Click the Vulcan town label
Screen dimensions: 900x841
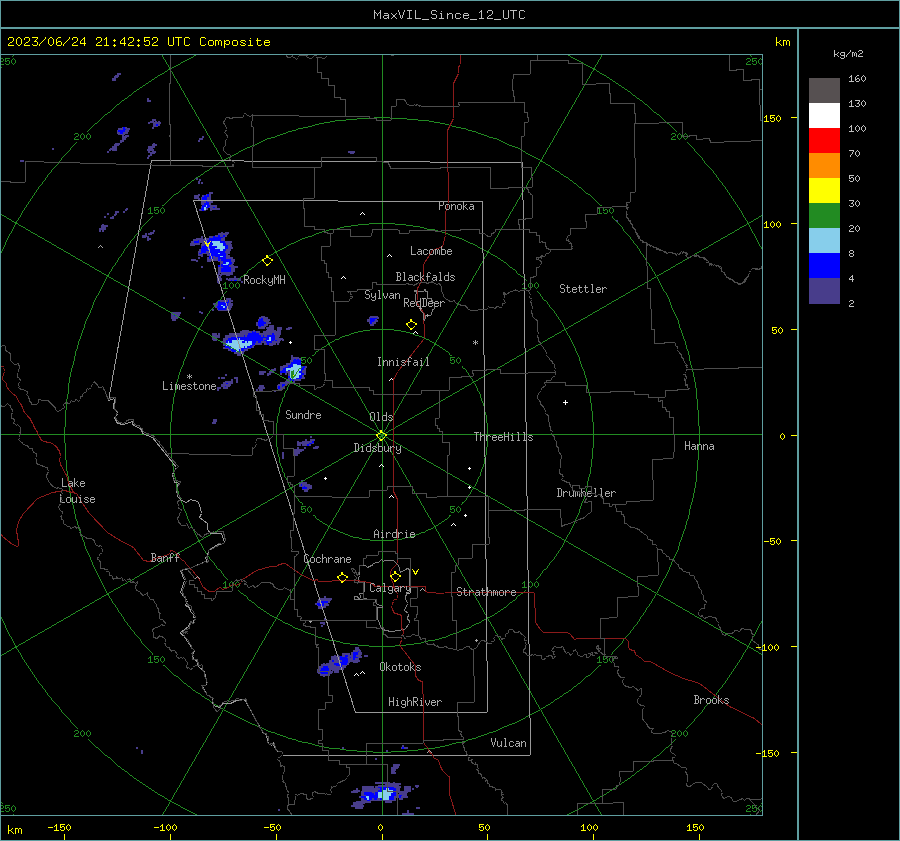coord(508,743)
